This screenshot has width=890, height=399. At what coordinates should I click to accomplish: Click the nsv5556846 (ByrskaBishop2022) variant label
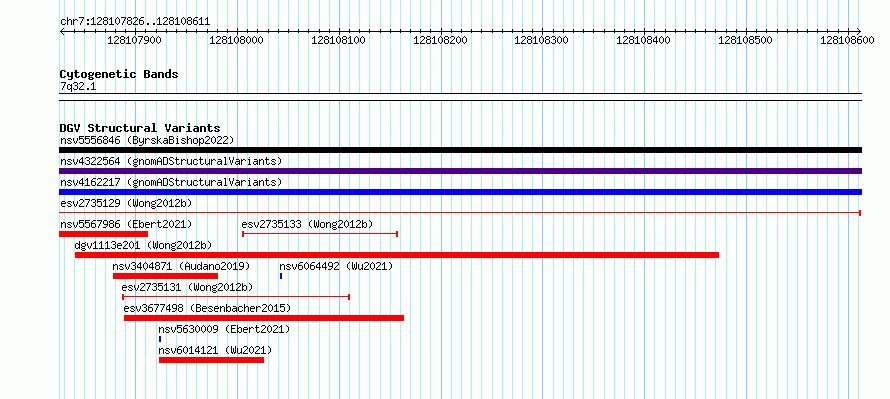pos(147,140)
